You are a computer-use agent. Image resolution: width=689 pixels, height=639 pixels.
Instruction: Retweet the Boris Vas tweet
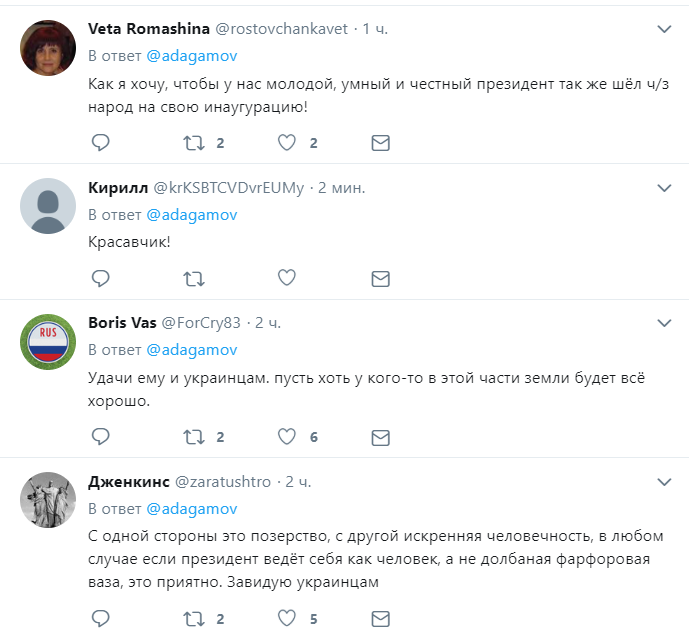194,437
